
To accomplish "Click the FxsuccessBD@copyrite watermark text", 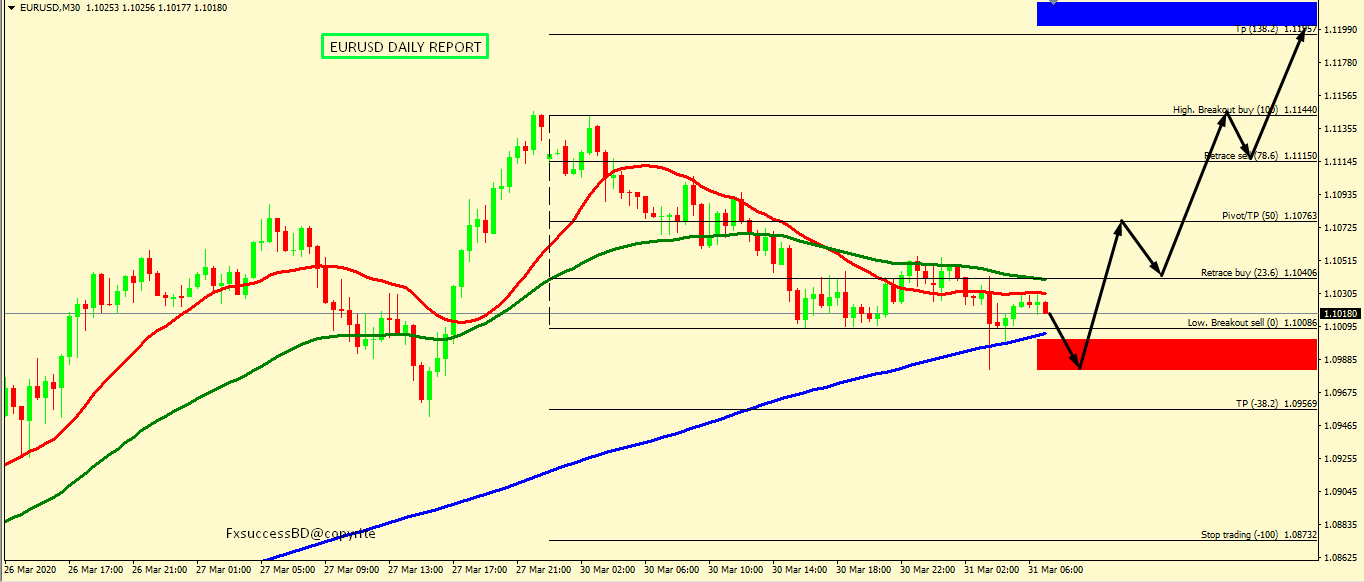I will coord(300,534).
